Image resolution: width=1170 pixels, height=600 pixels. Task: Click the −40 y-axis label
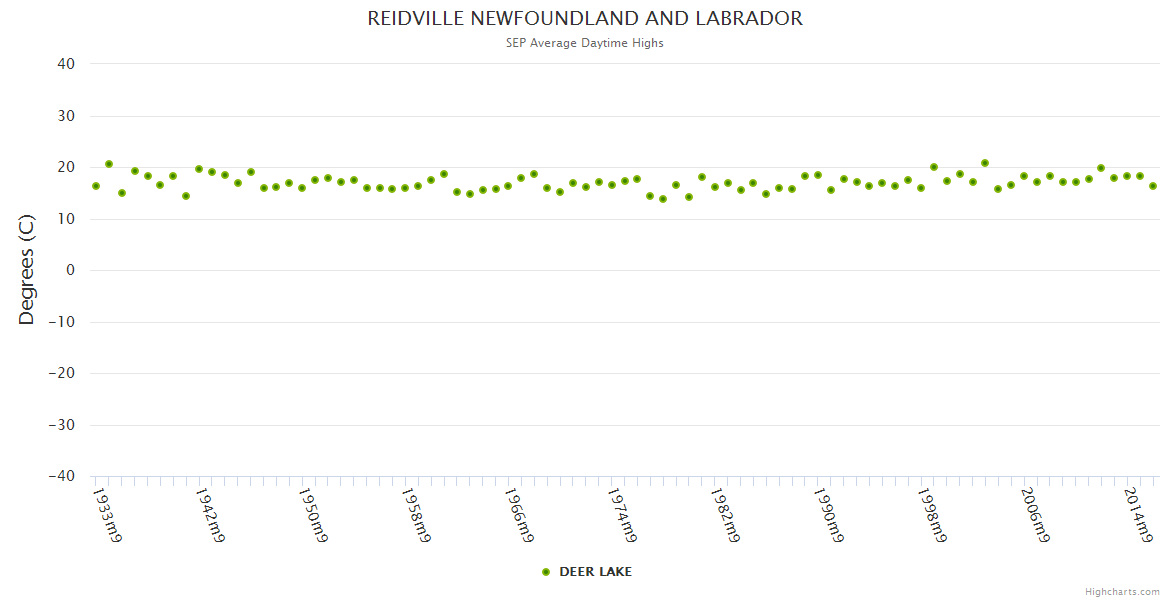pos(61,477)
